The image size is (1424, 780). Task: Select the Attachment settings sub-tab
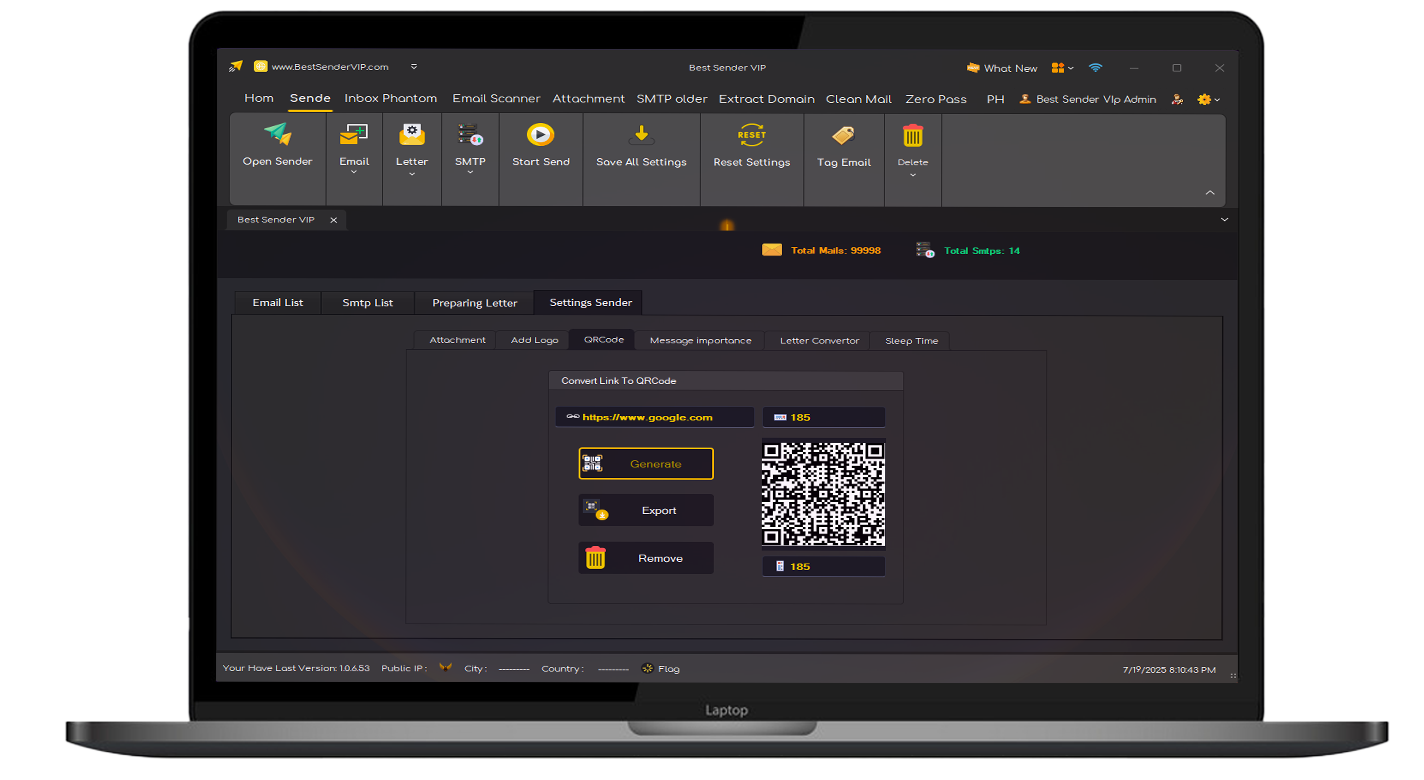point(457,340)
